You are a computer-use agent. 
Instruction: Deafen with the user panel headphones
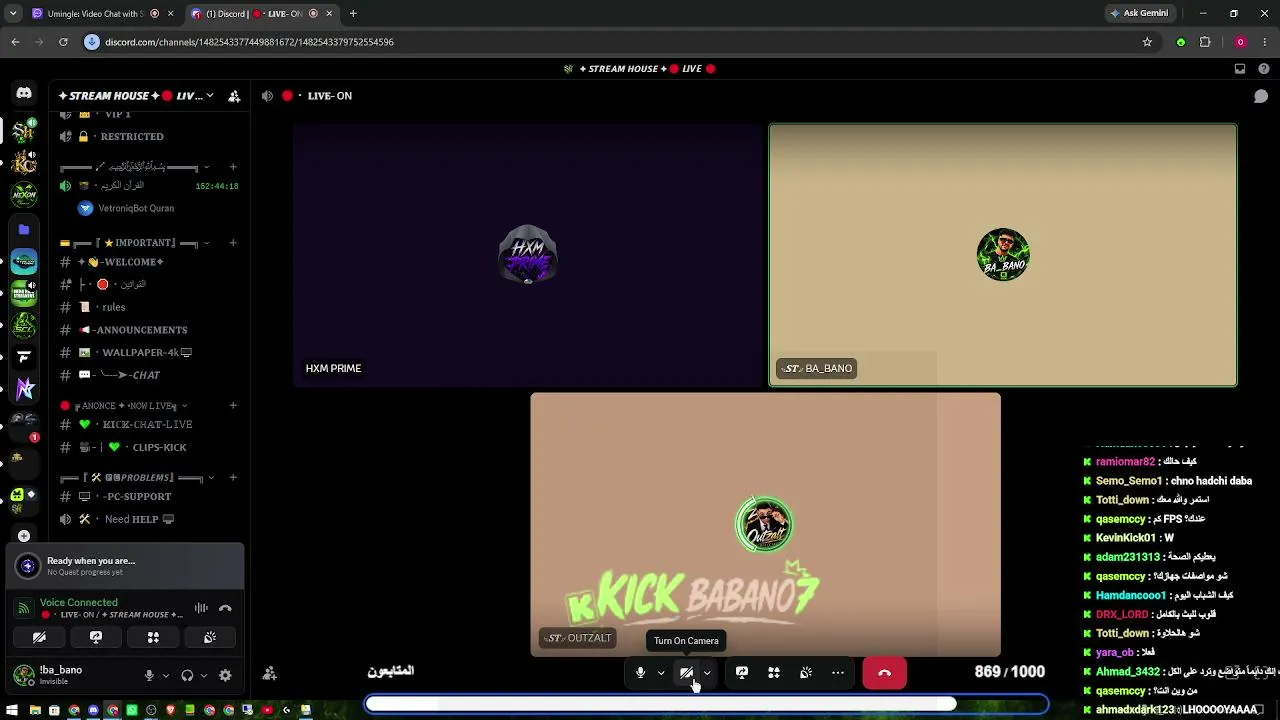pyautogui.click(x=187, y=676)
